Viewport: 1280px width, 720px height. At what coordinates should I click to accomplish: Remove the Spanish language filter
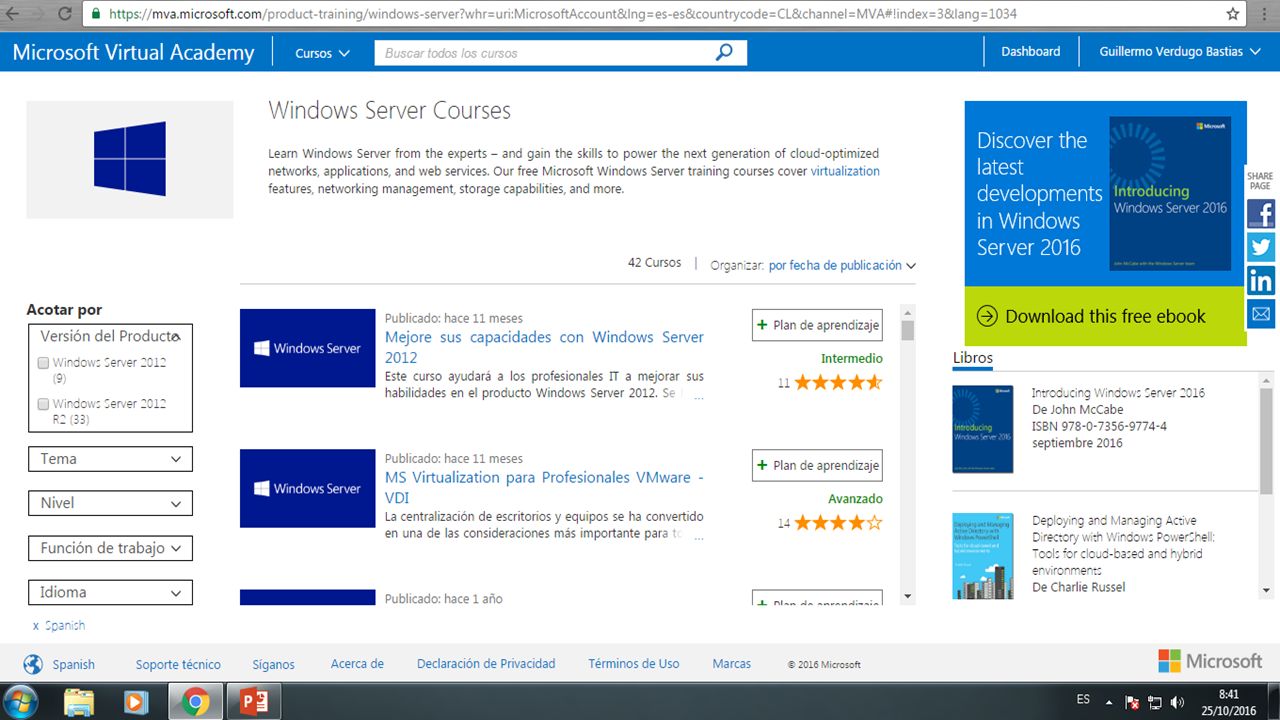point(36,626)
